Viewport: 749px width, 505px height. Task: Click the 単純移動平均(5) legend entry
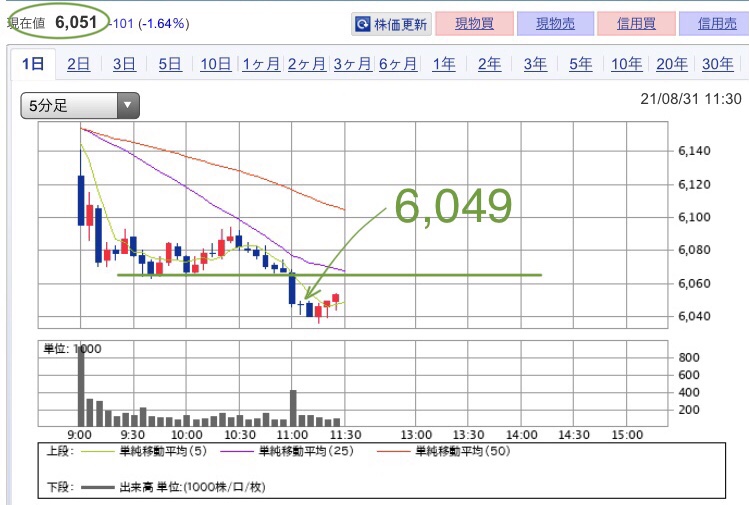tap(144, 451)
